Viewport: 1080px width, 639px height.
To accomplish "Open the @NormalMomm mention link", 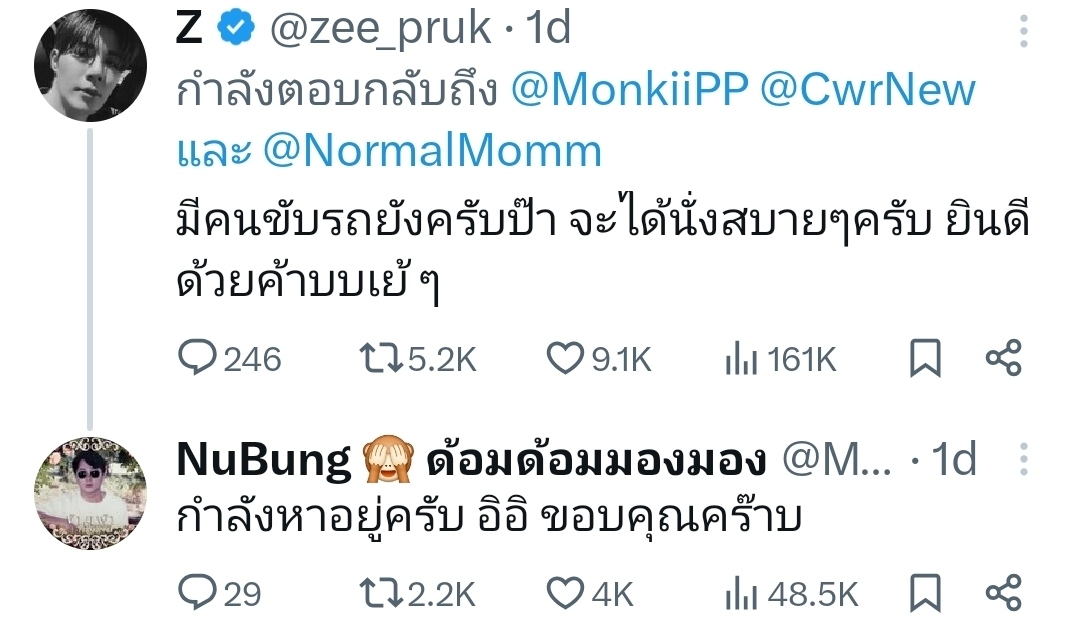I will point(432,151).
